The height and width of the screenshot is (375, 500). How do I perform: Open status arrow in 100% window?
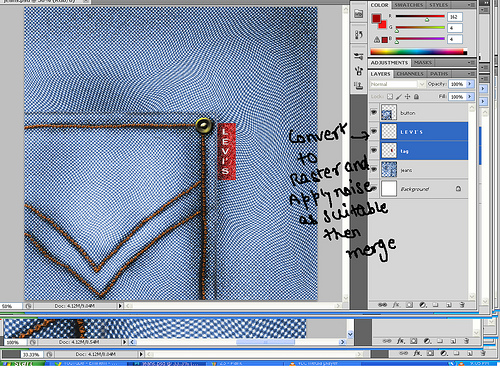coord(124,342)
